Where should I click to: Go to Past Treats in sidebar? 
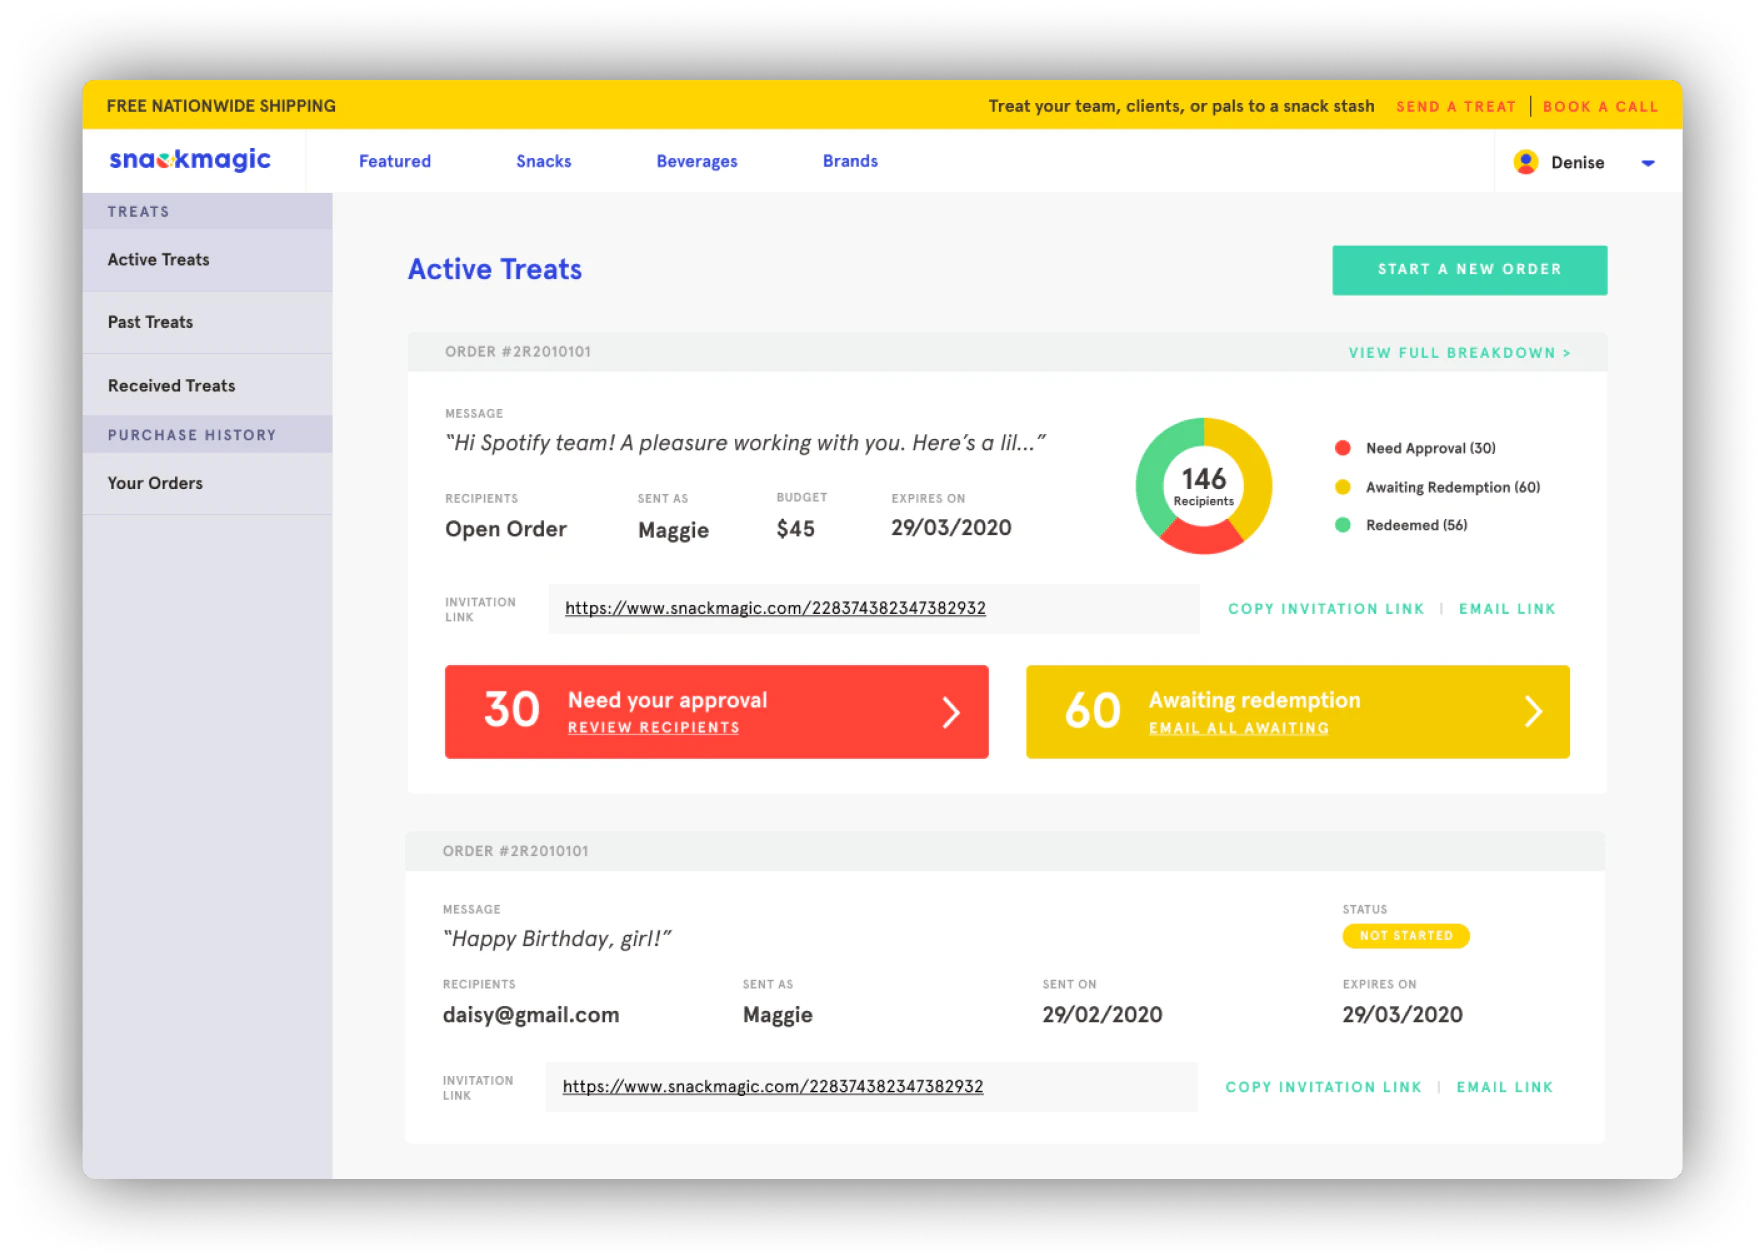(207, 323)
